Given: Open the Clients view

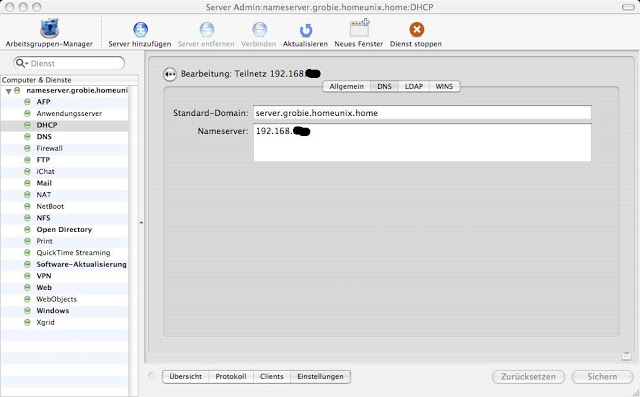Looking at the screenshot, I should click(x=271, y=377).
